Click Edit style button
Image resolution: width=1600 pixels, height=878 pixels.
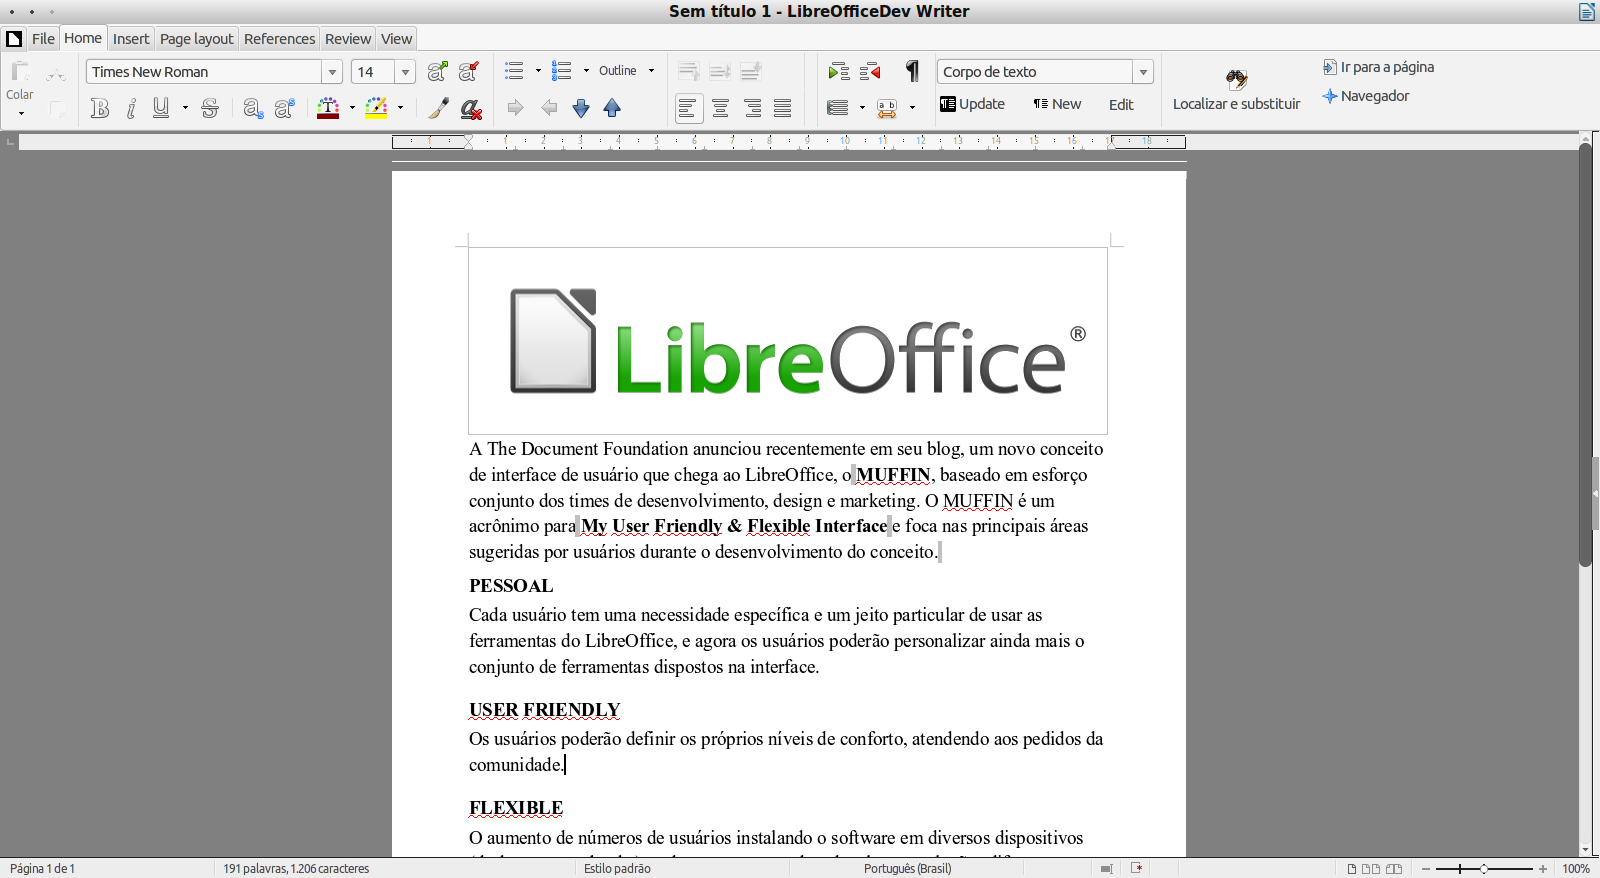pos(1121,105)
